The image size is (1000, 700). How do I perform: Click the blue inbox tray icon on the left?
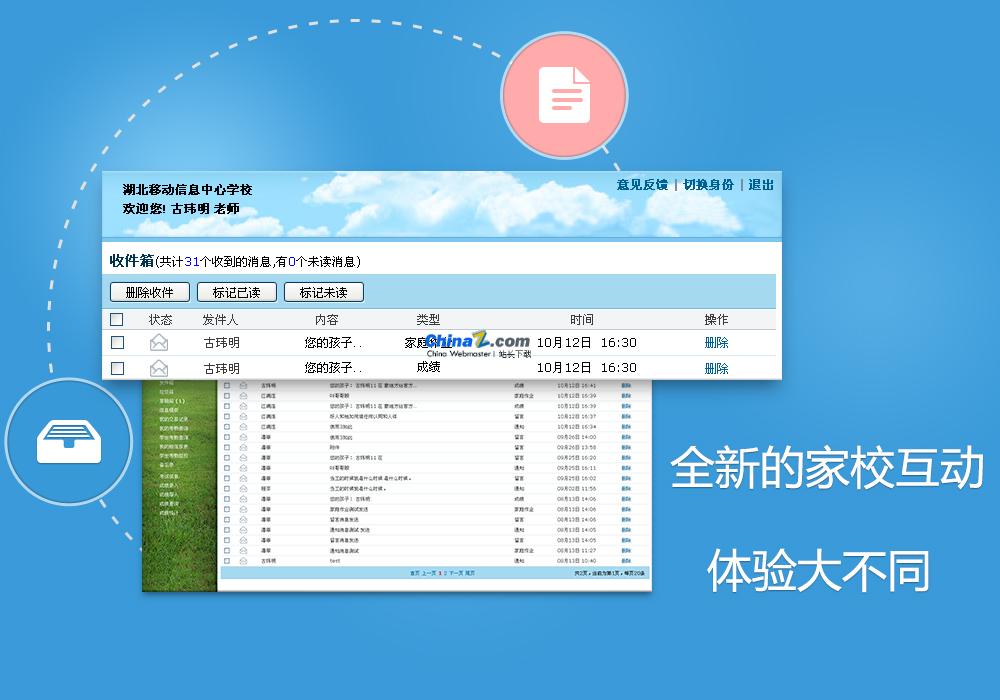67,444
